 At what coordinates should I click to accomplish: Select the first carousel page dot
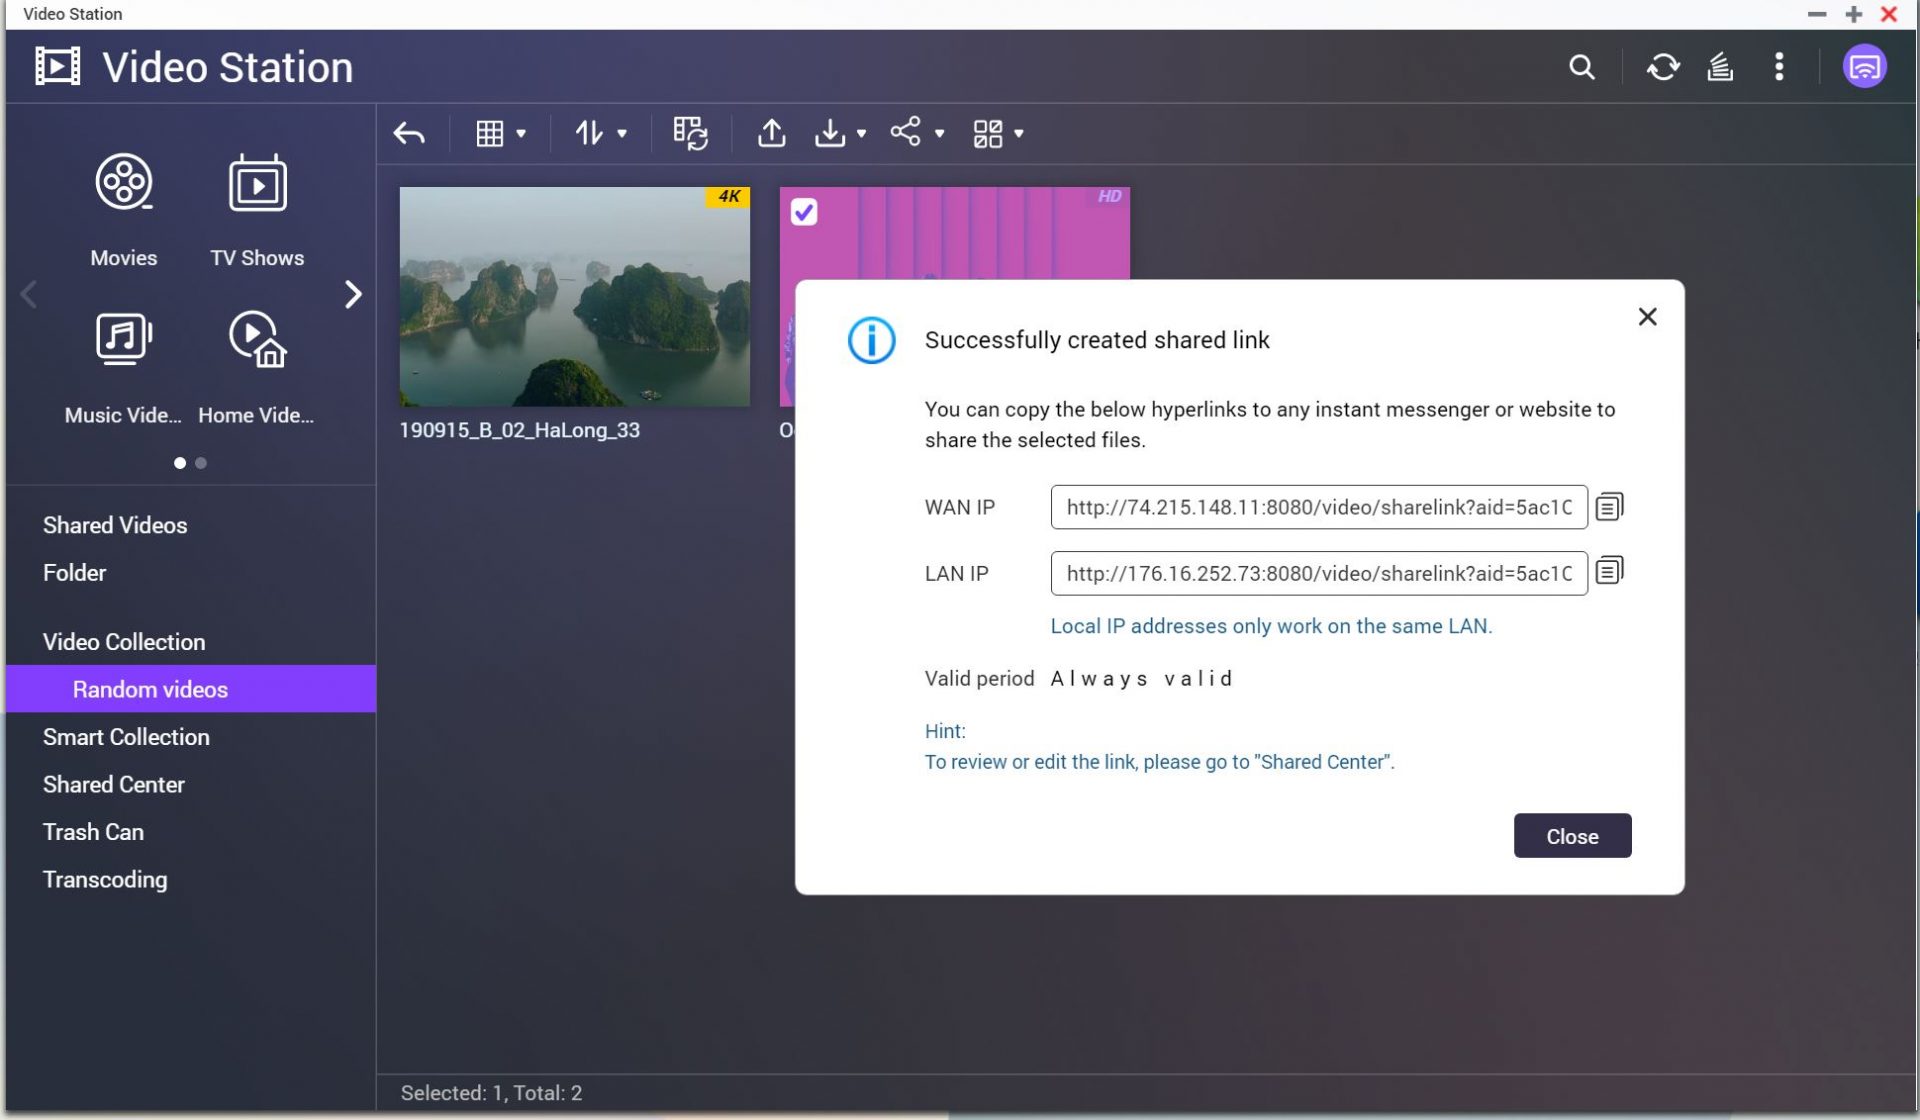tap(180, 463)
